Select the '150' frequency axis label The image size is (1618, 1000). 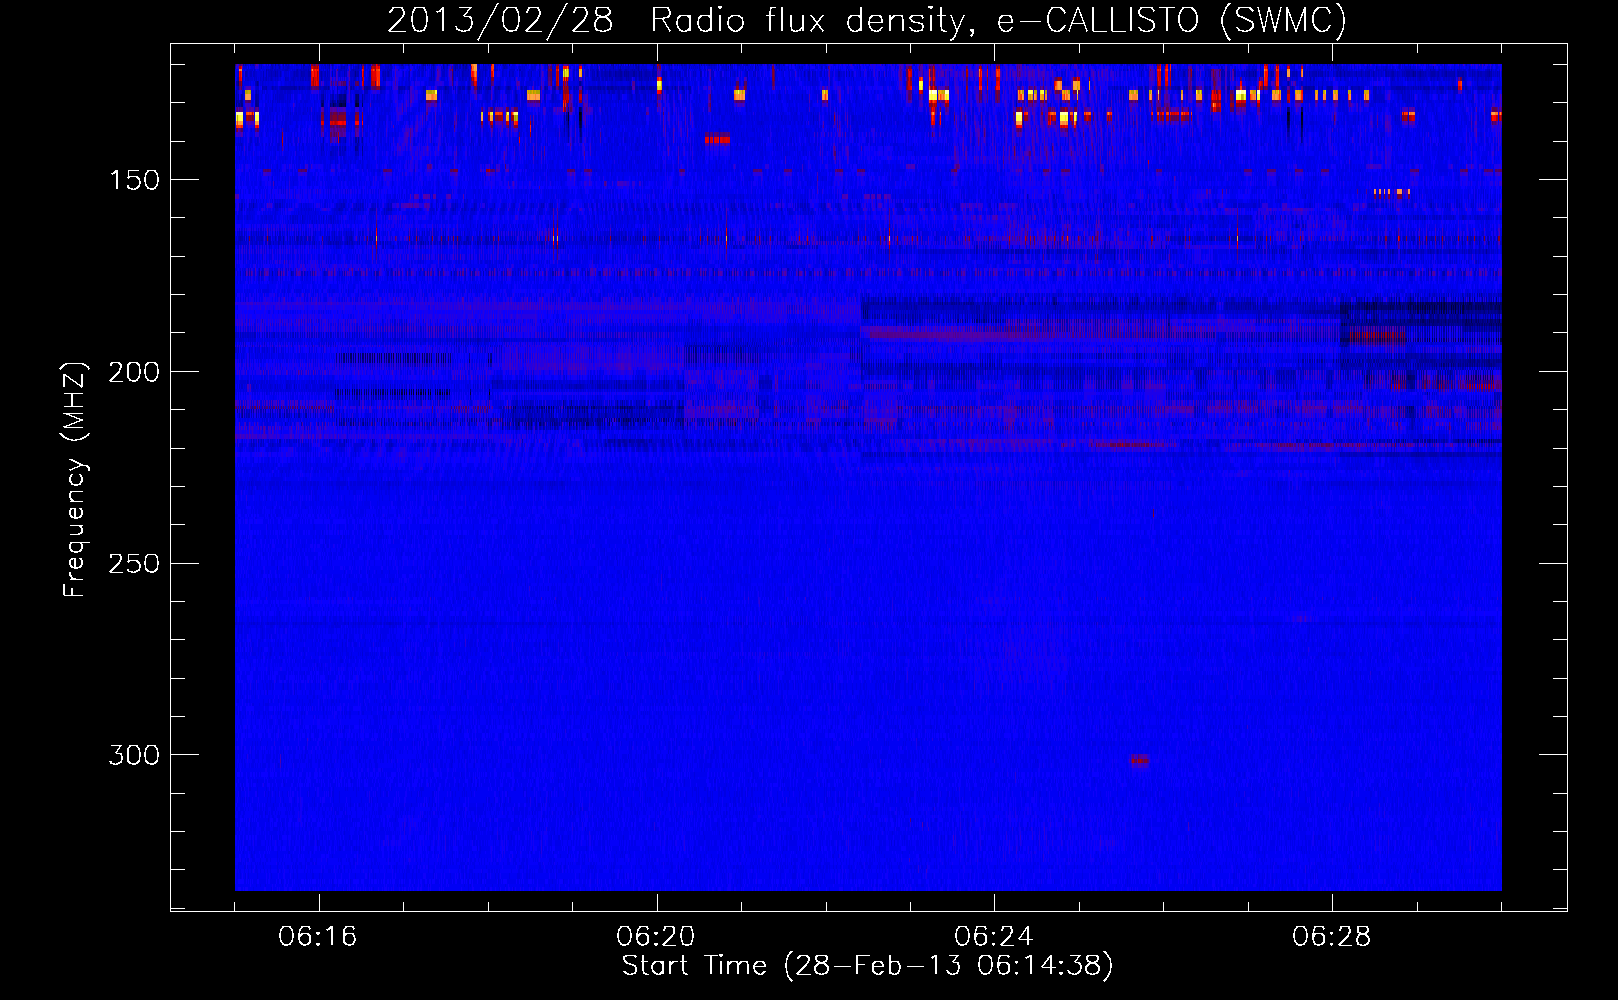[x=134, y=180]
